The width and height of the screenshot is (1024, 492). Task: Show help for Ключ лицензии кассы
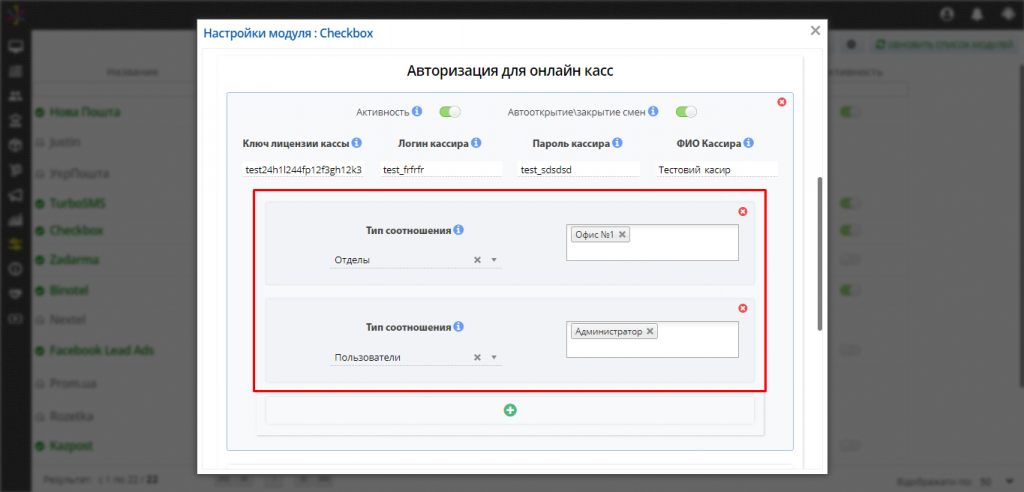[357, 142]
